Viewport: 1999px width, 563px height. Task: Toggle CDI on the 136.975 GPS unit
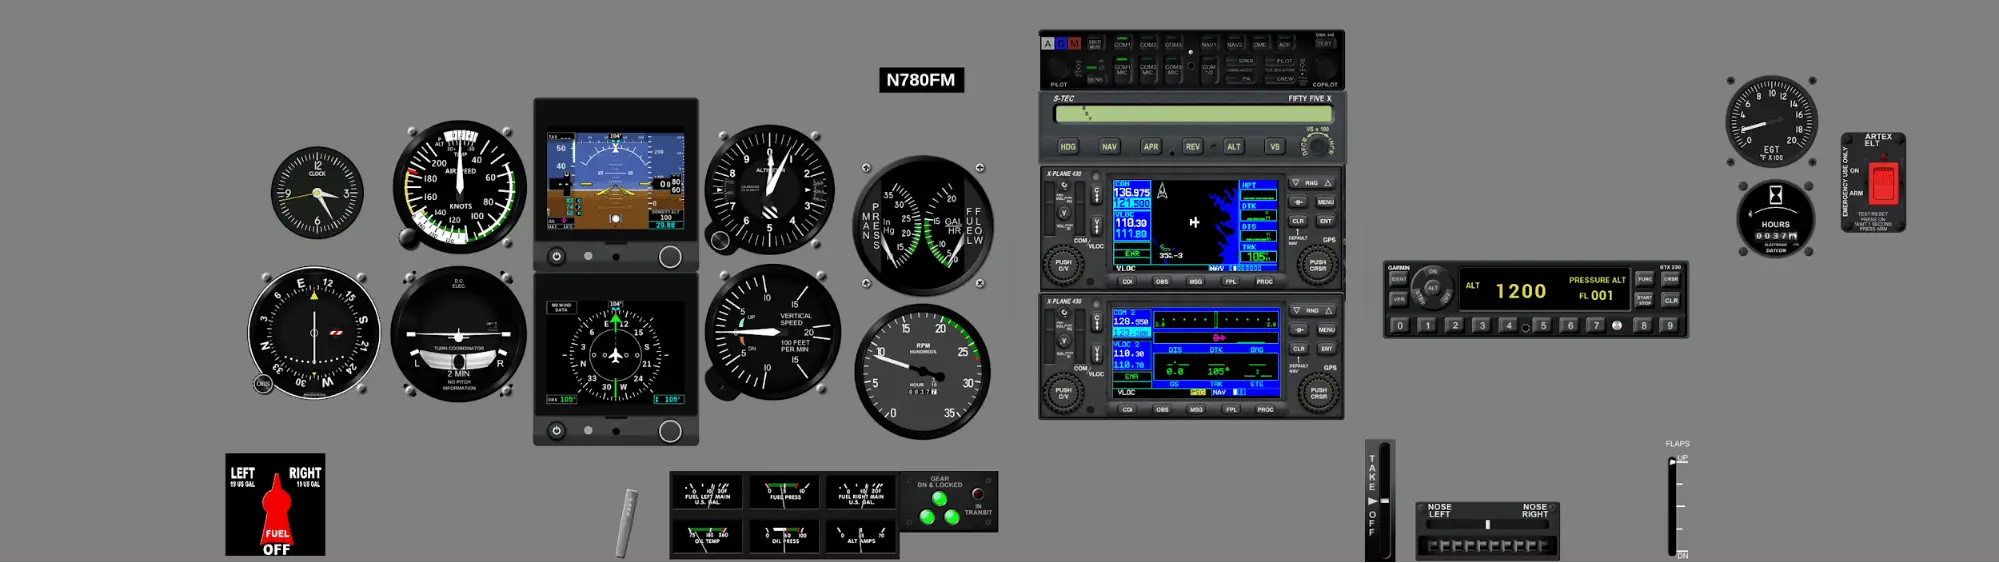[x=1127, y=281]
